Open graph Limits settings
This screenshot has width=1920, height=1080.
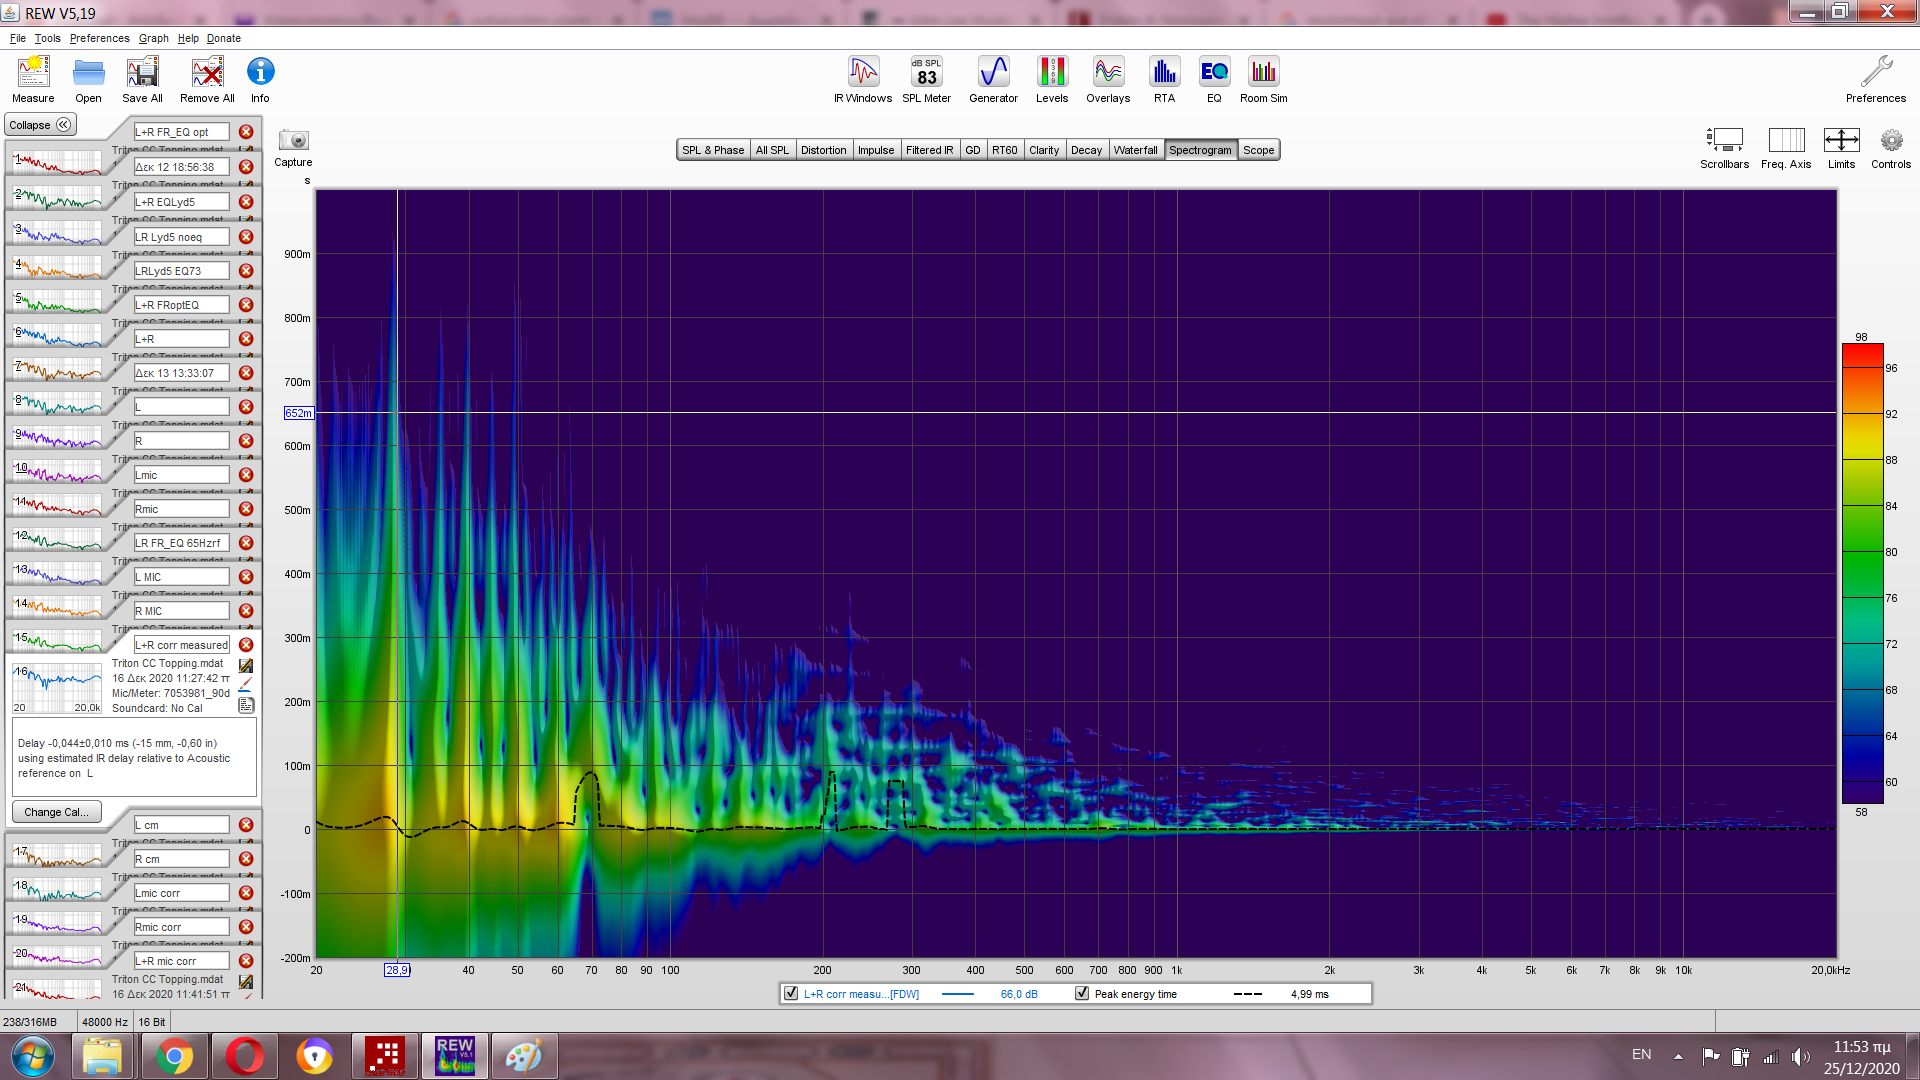pyautogui.click(x=1841, y=141)
